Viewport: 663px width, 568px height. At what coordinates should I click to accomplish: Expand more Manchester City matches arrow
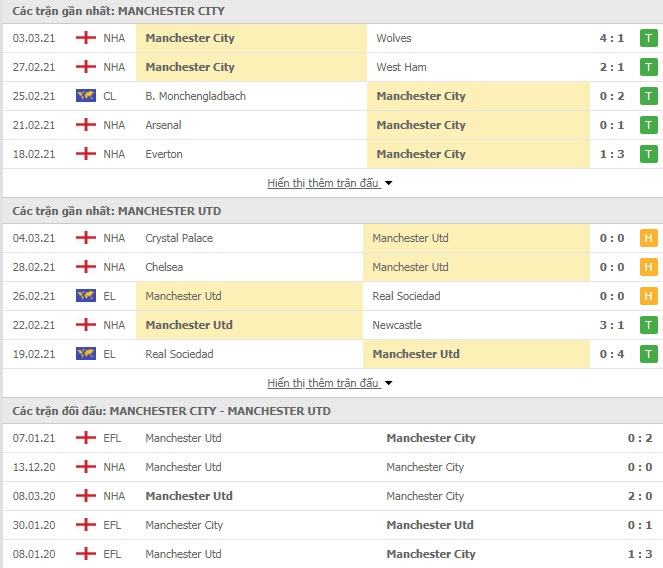388,184
